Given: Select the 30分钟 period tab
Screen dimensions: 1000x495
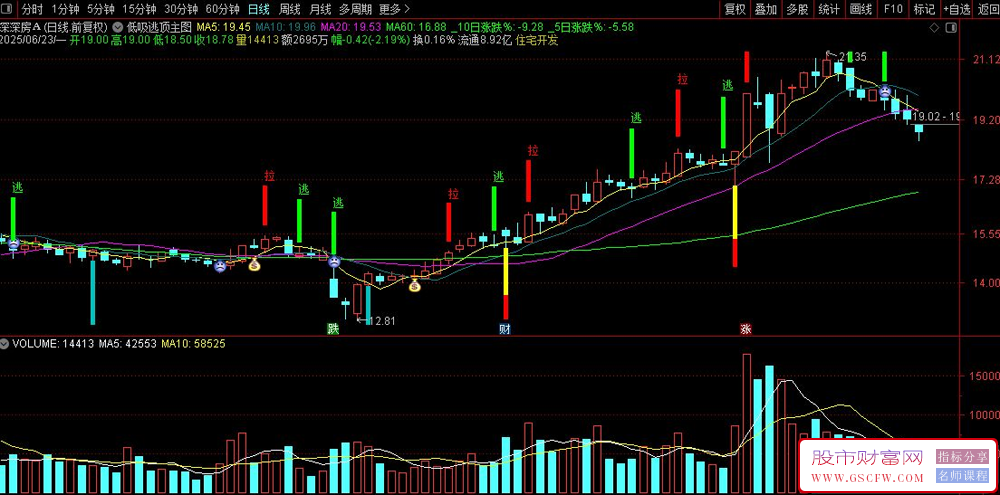Looking at the screenshot, I should [x=181, y=9].
